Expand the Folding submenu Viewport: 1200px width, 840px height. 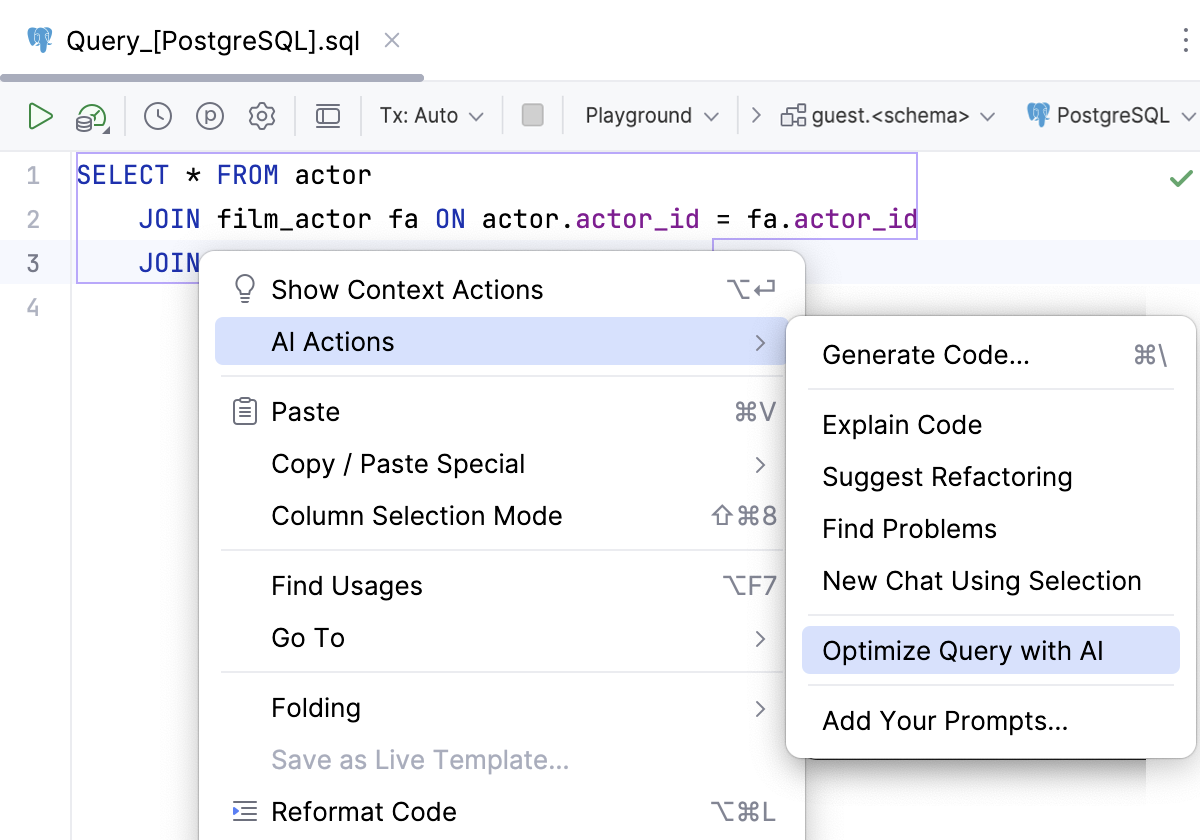coord(761,708)
